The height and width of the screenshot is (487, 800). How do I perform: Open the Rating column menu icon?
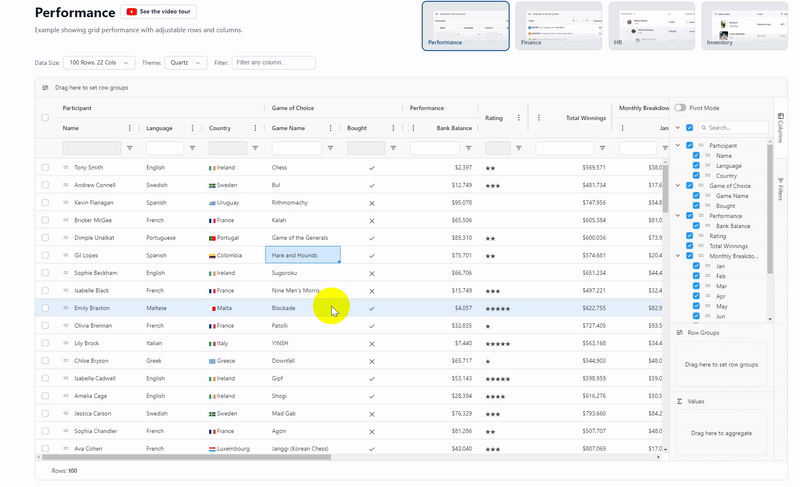click(x=519, y=118)
